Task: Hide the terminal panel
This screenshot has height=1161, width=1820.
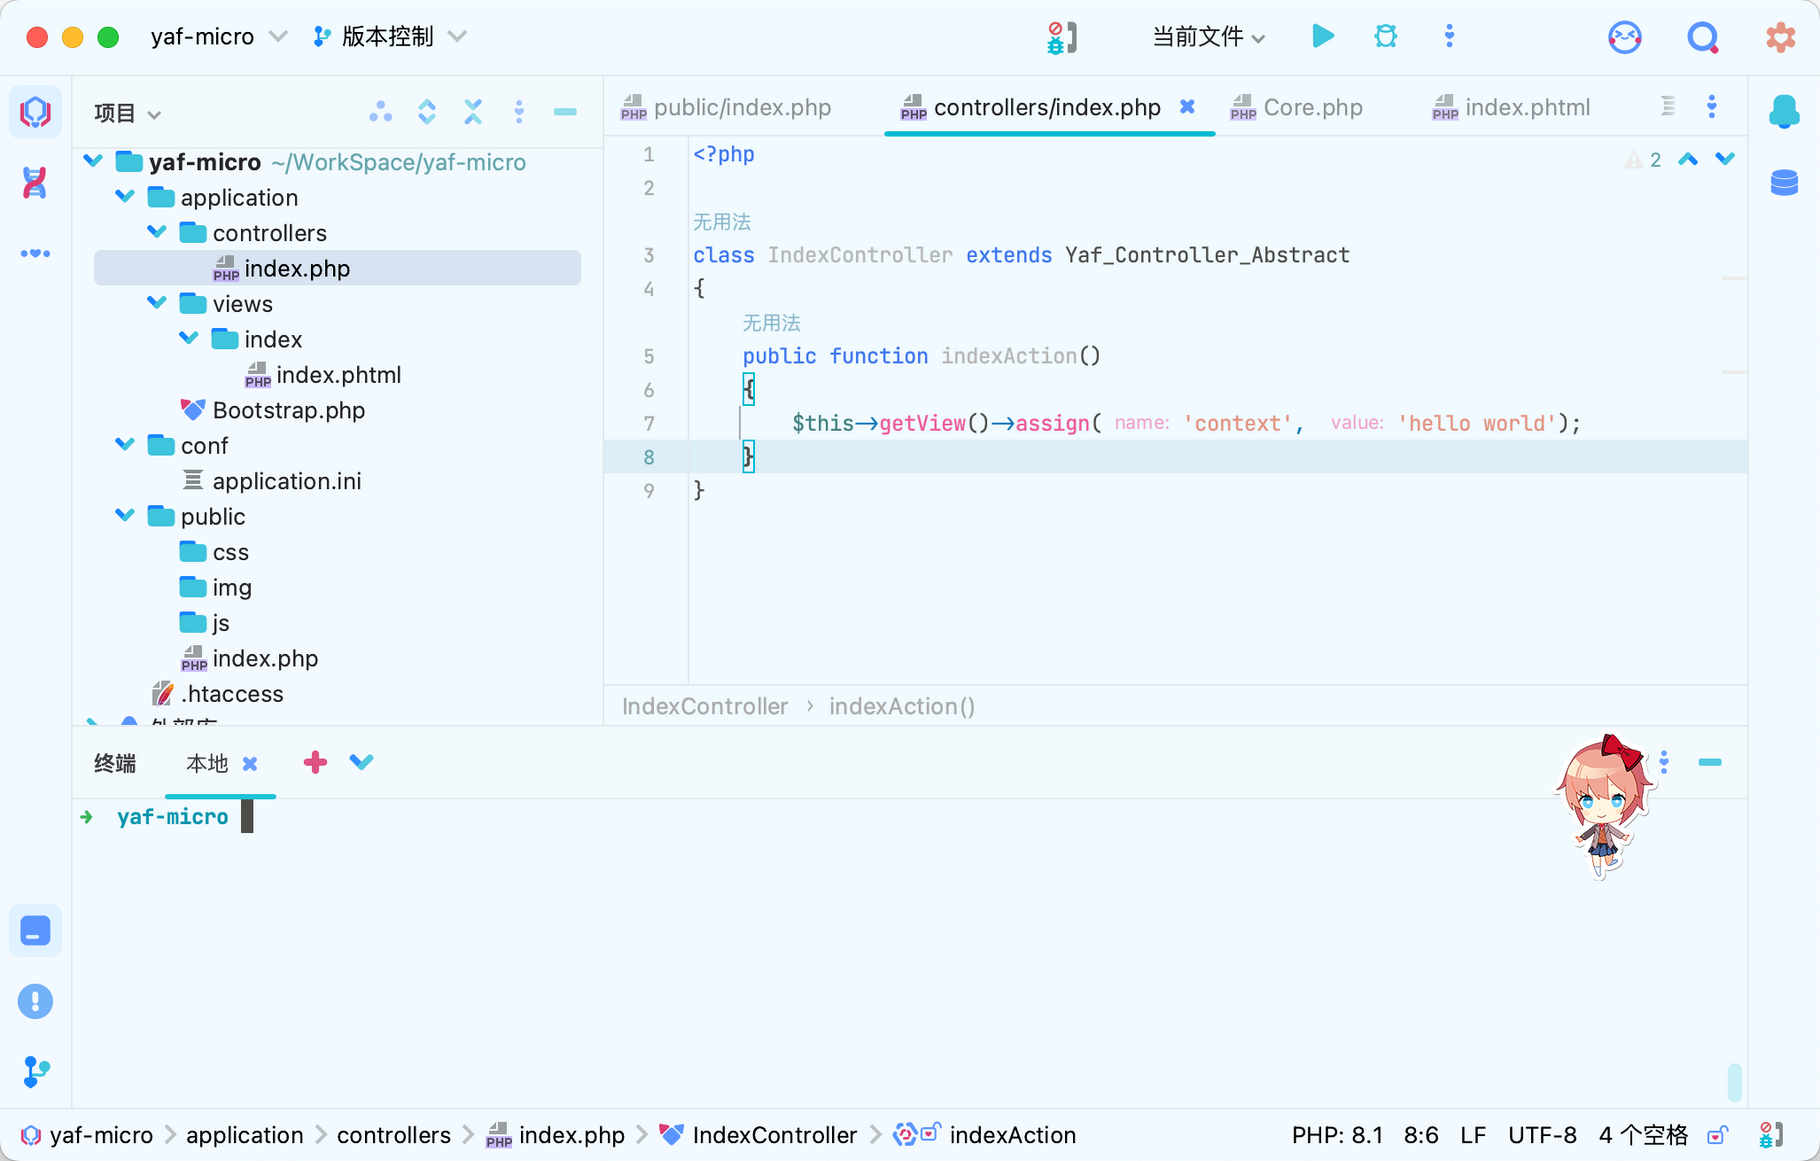Action: click(1710, 762)
